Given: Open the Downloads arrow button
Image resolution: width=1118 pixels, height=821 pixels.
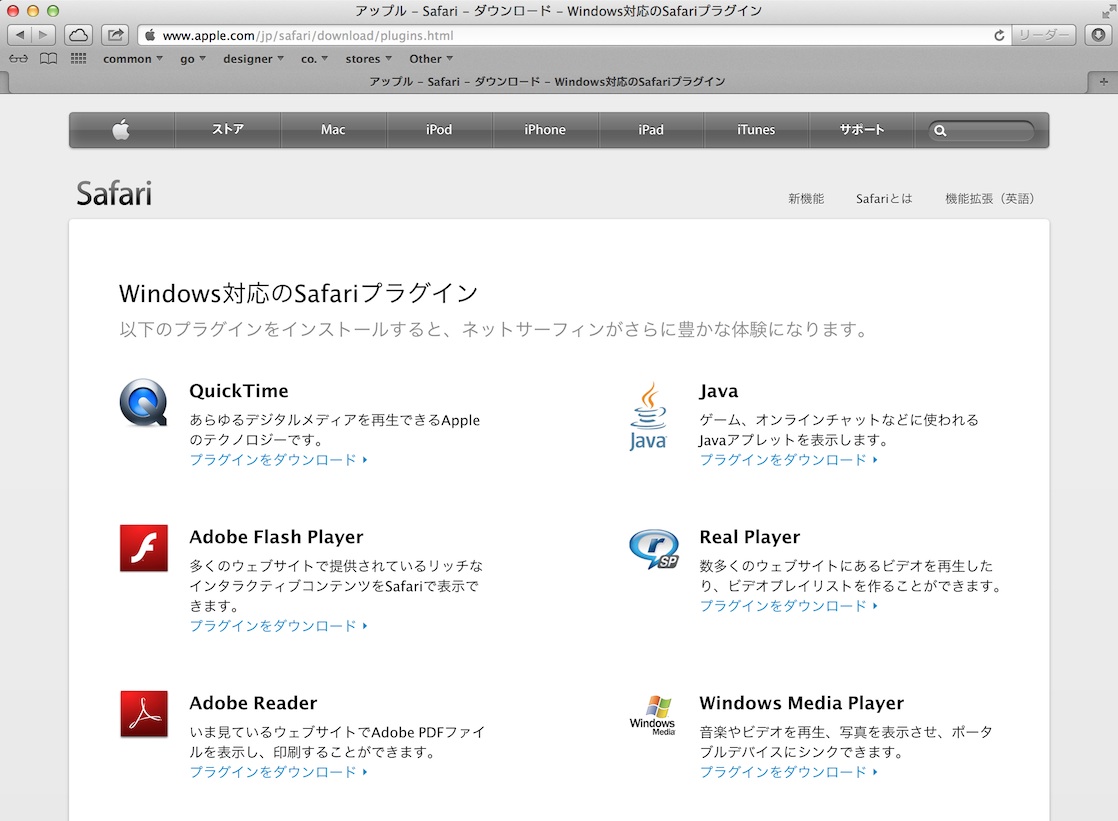Looking at the screenshot, I should [x=1096, y=35].
